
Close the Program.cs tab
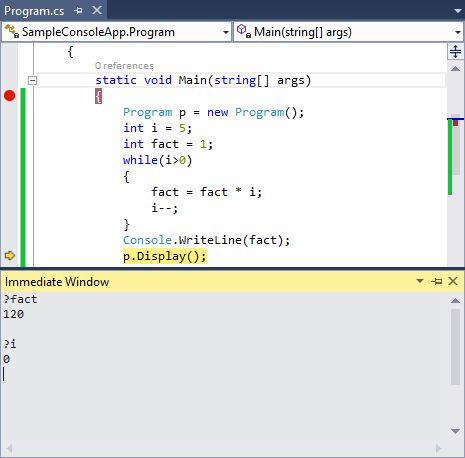click(x=97, y=10)
